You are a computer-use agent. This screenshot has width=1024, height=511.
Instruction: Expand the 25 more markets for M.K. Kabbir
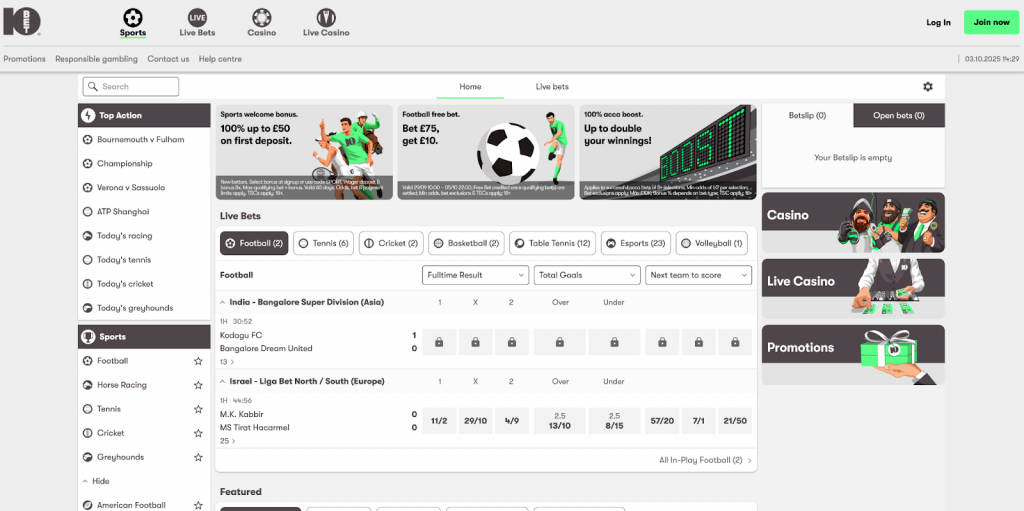227,441
